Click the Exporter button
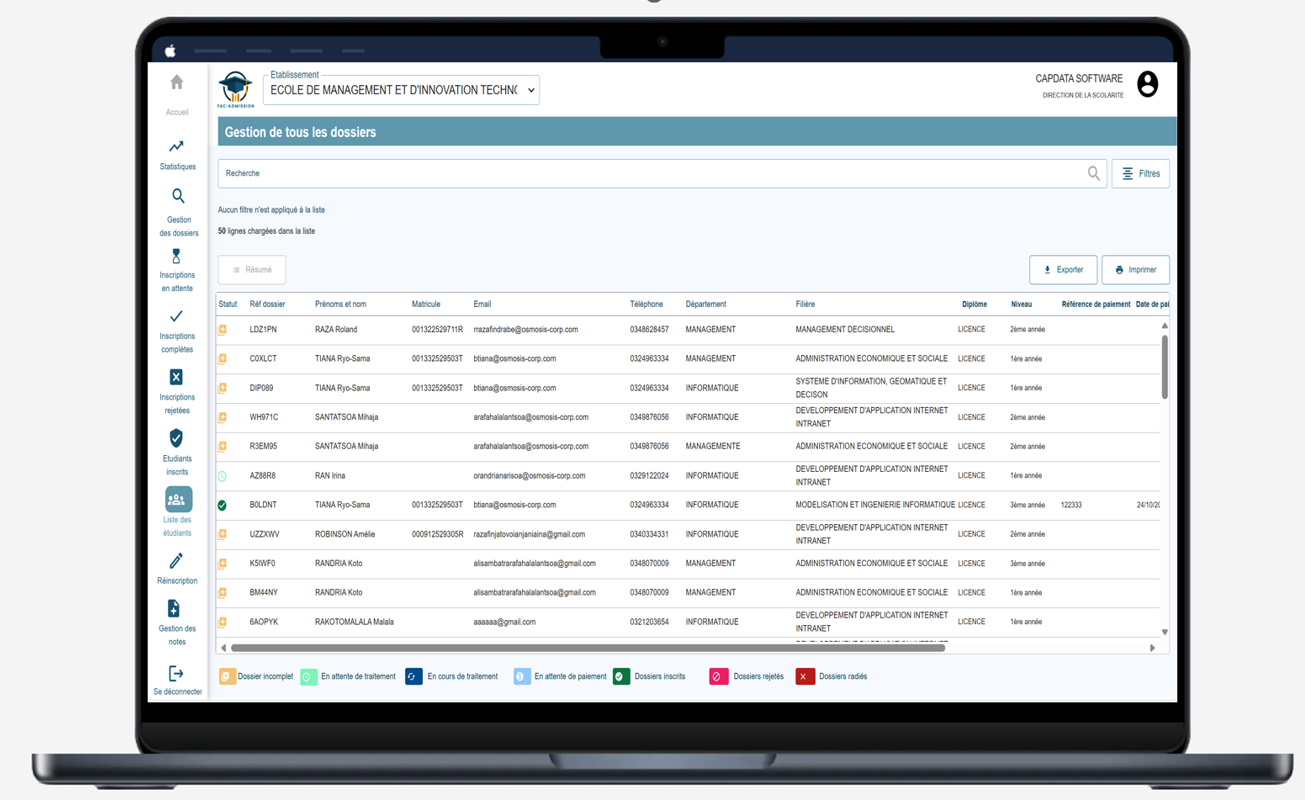The height and width of the screenshot is (800, 1305). (1063, 270)
